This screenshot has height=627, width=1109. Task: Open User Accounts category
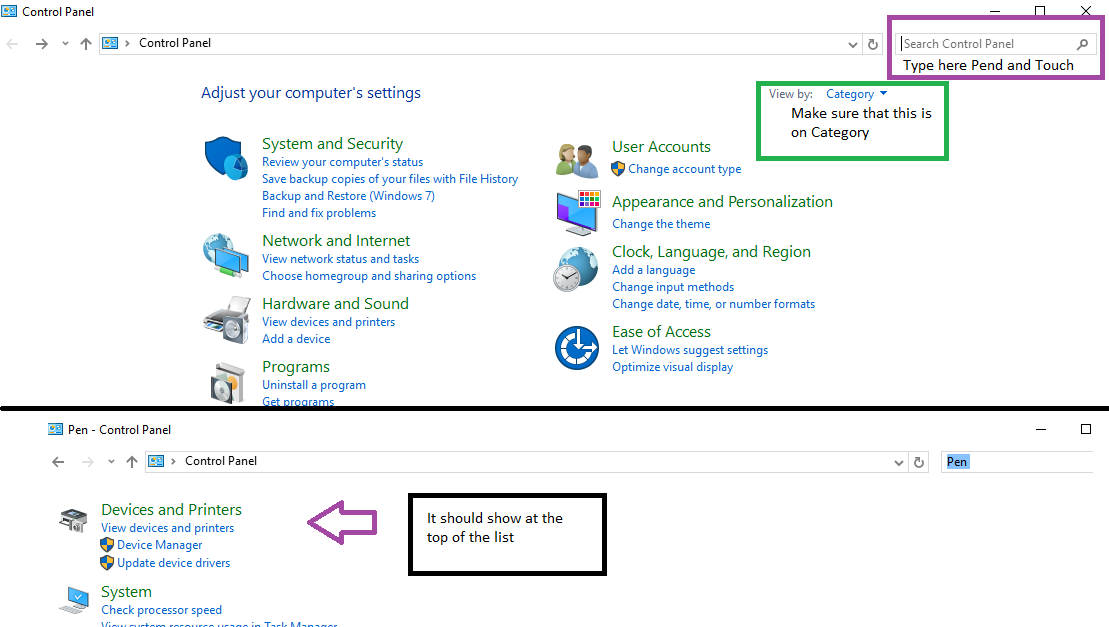pos(661,146)
